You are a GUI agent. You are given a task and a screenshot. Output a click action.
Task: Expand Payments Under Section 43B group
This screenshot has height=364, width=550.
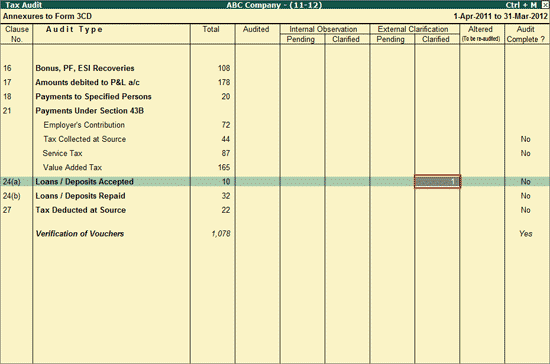89,111
